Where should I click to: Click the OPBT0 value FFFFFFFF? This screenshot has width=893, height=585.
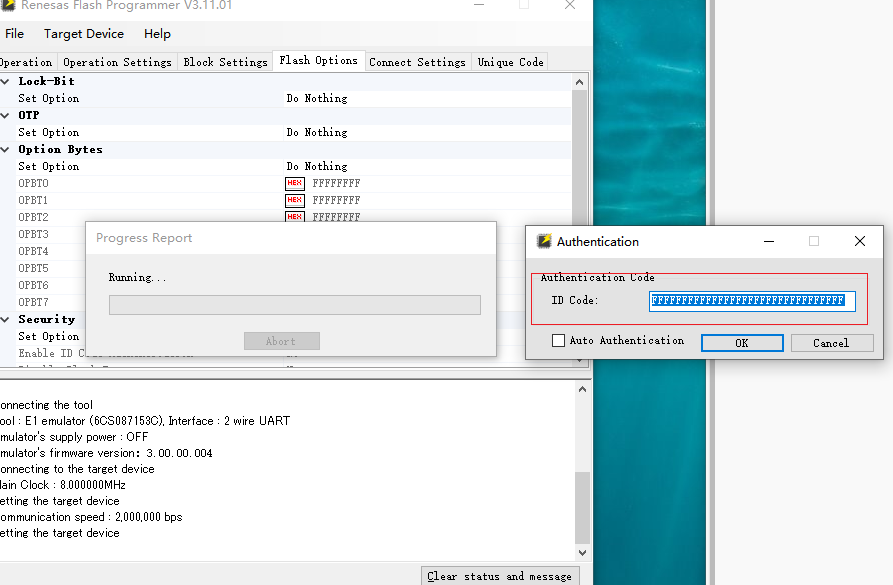coord(336,183)
